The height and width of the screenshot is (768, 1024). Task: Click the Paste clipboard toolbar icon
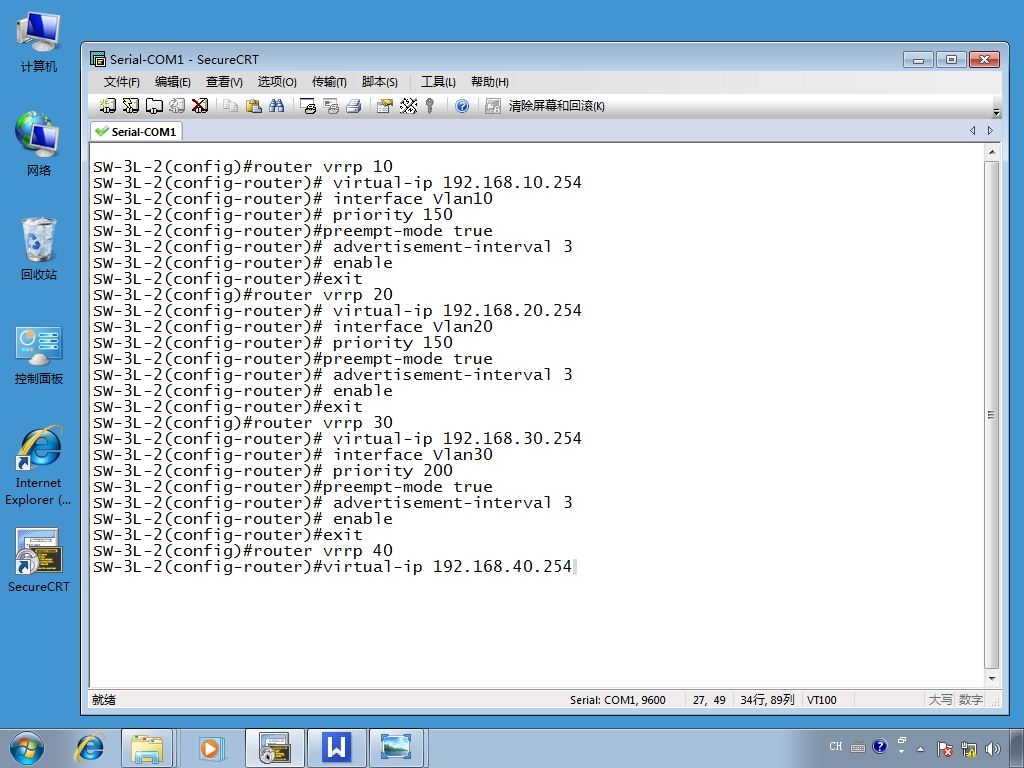point(253,106)
